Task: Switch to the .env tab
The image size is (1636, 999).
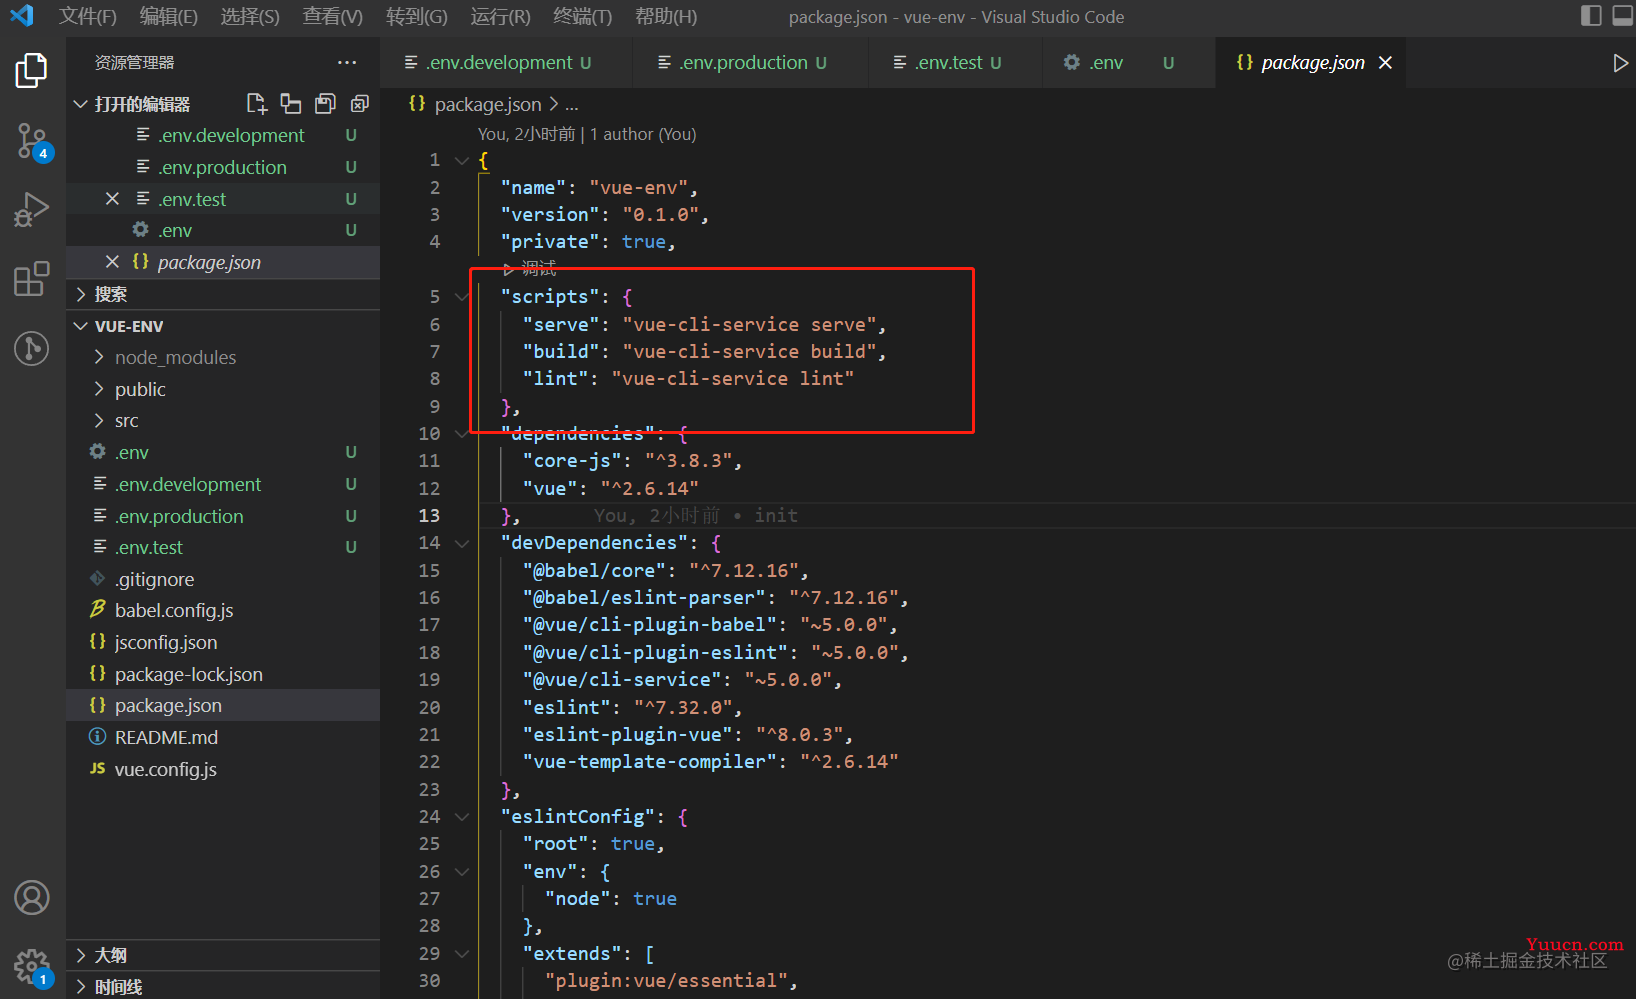Action: coord(1128,63)
